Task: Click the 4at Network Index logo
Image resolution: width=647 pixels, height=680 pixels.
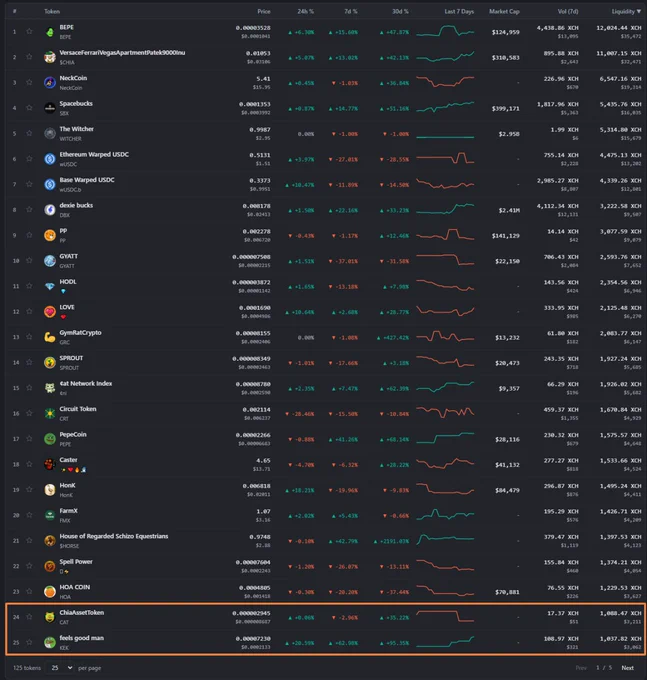Action: 50,388
